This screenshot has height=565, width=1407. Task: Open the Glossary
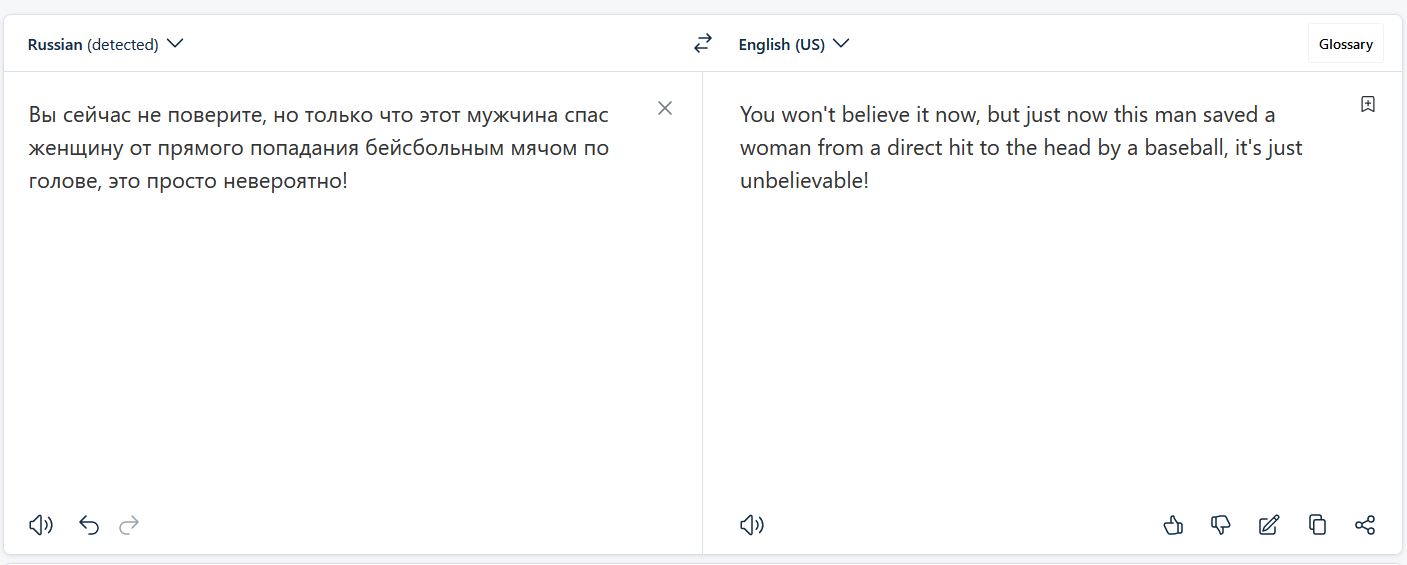click(1345, 44)
